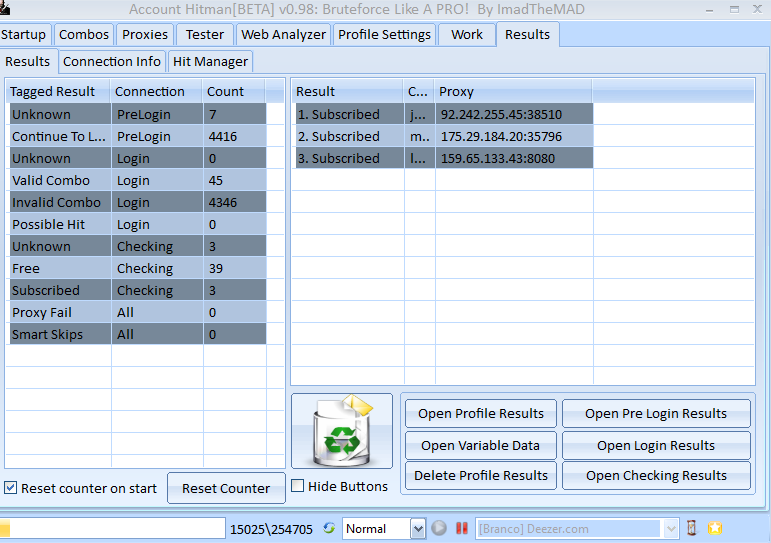
Task: Maximize the Account Hitman window
Action: pos(734,9)
